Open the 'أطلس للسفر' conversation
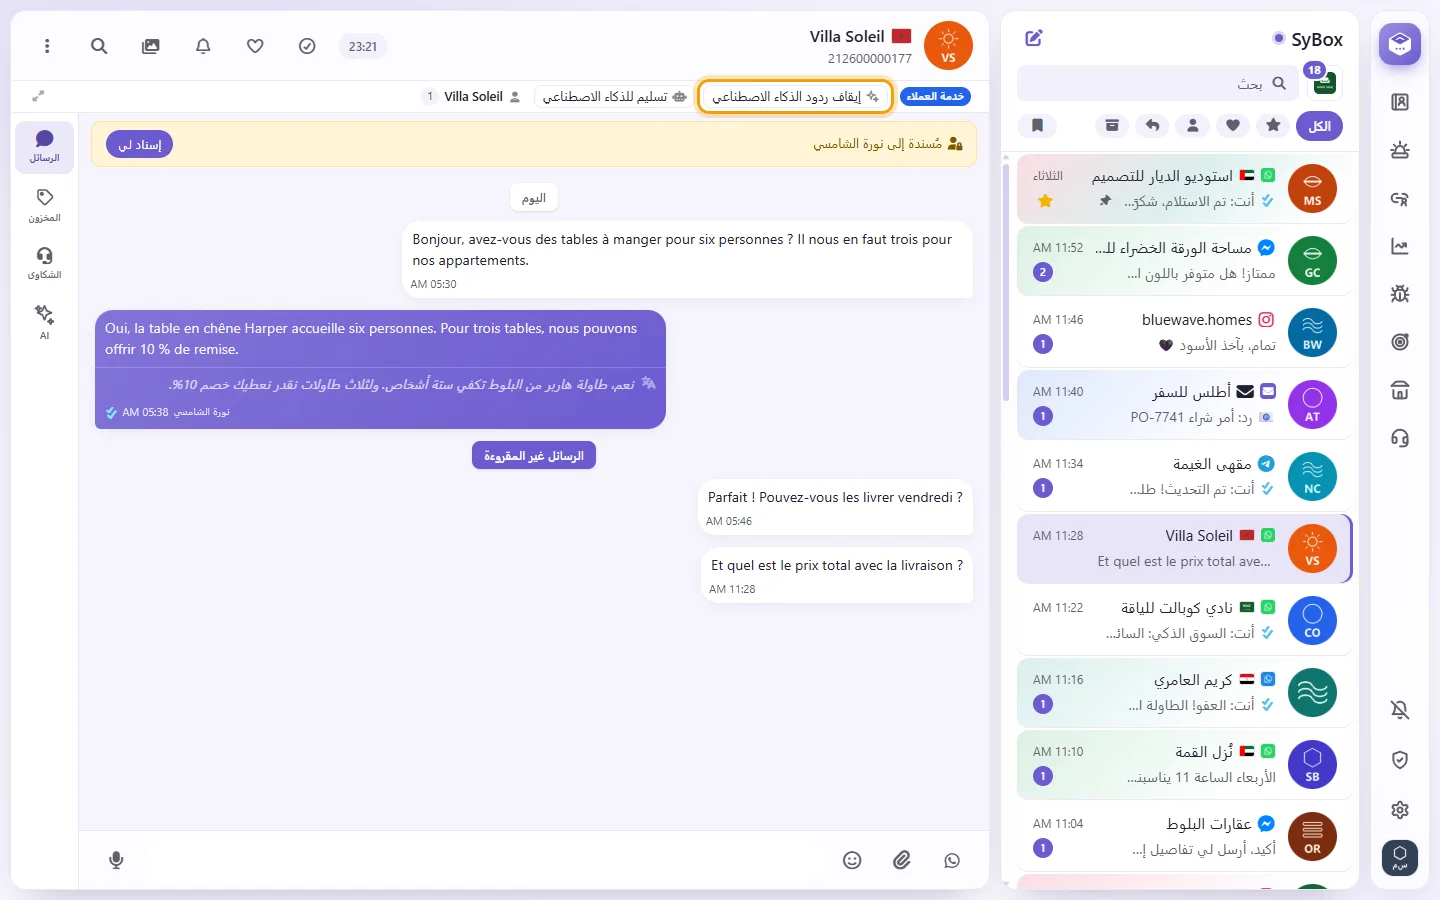The width and height of the screenshot is (1440, 900). click(1184, 404)
